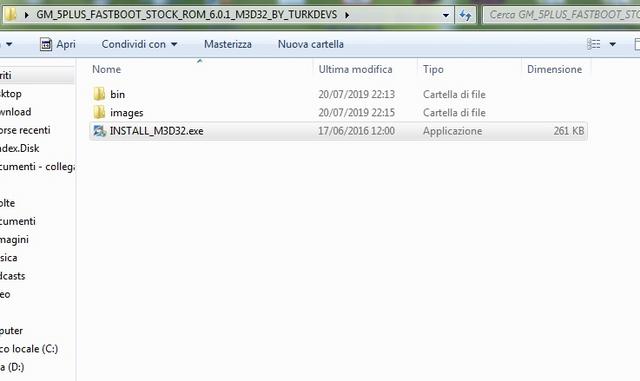The width and height of the screenshot is (640, 381).
Task: Click the refresh button beside address bar
Action: pyautogui.click(x=465, y=15)
